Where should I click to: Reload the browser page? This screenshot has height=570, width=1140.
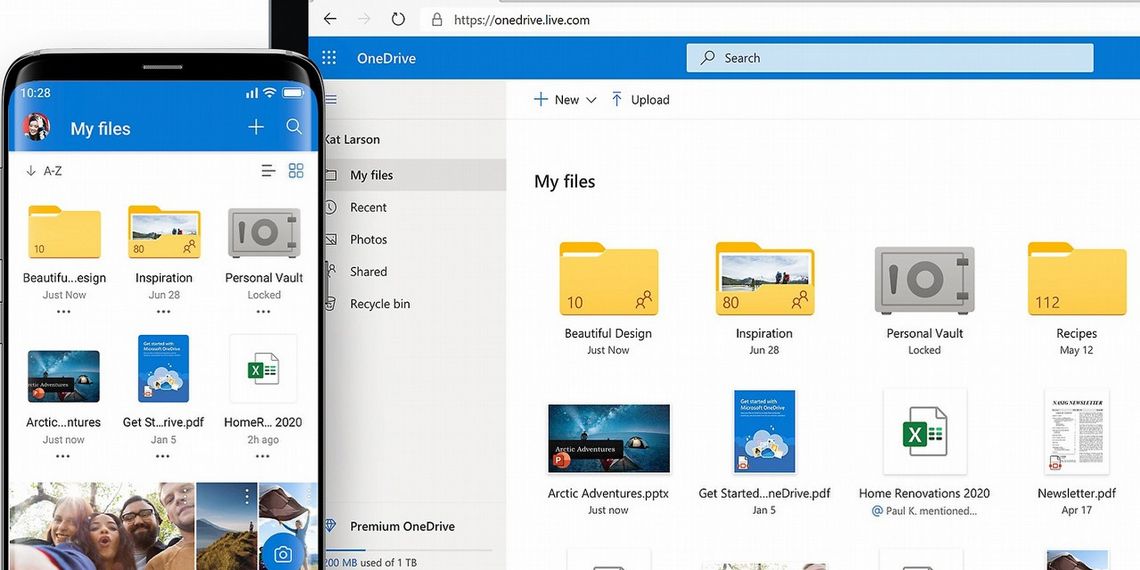click(x=398, y=20)
